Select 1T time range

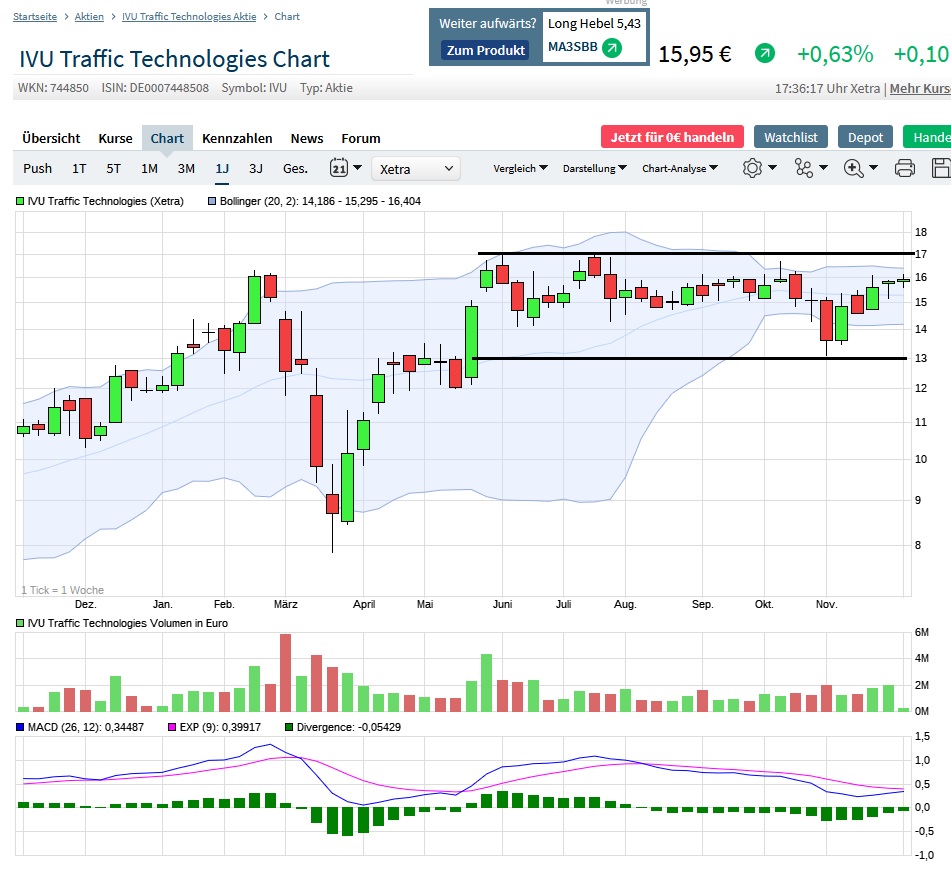point(79,169)
